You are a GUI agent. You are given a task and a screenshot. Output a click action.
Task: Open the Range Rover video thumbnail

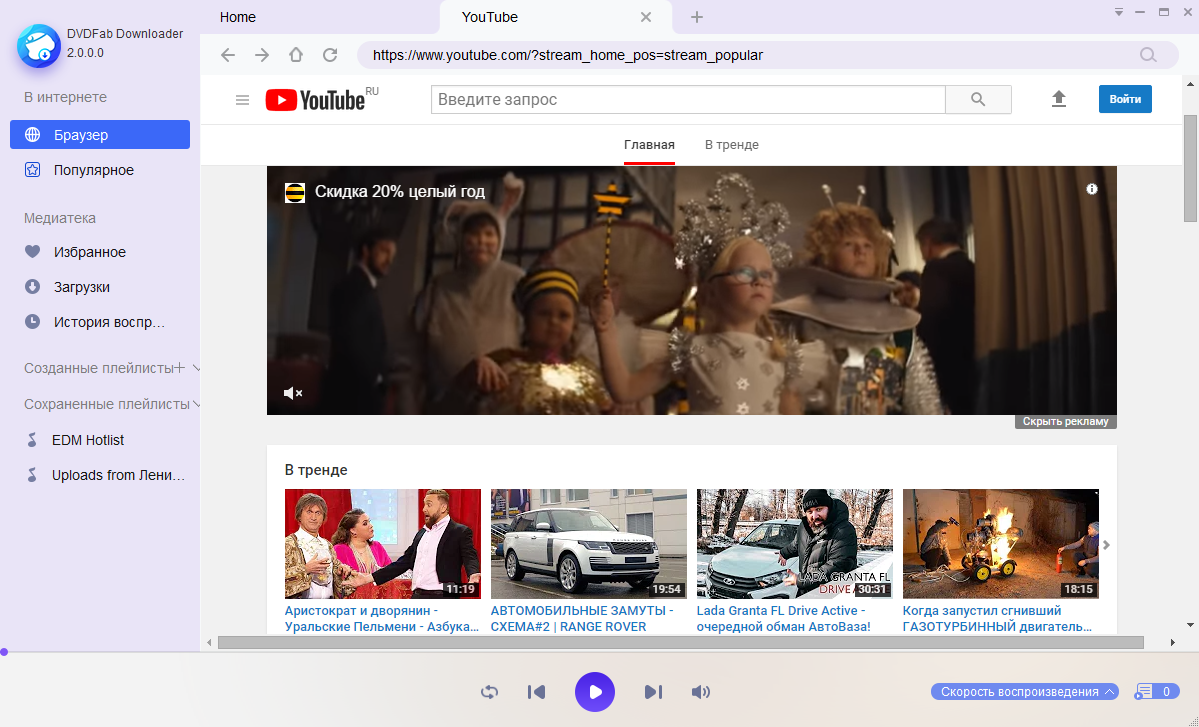point(588,543)
